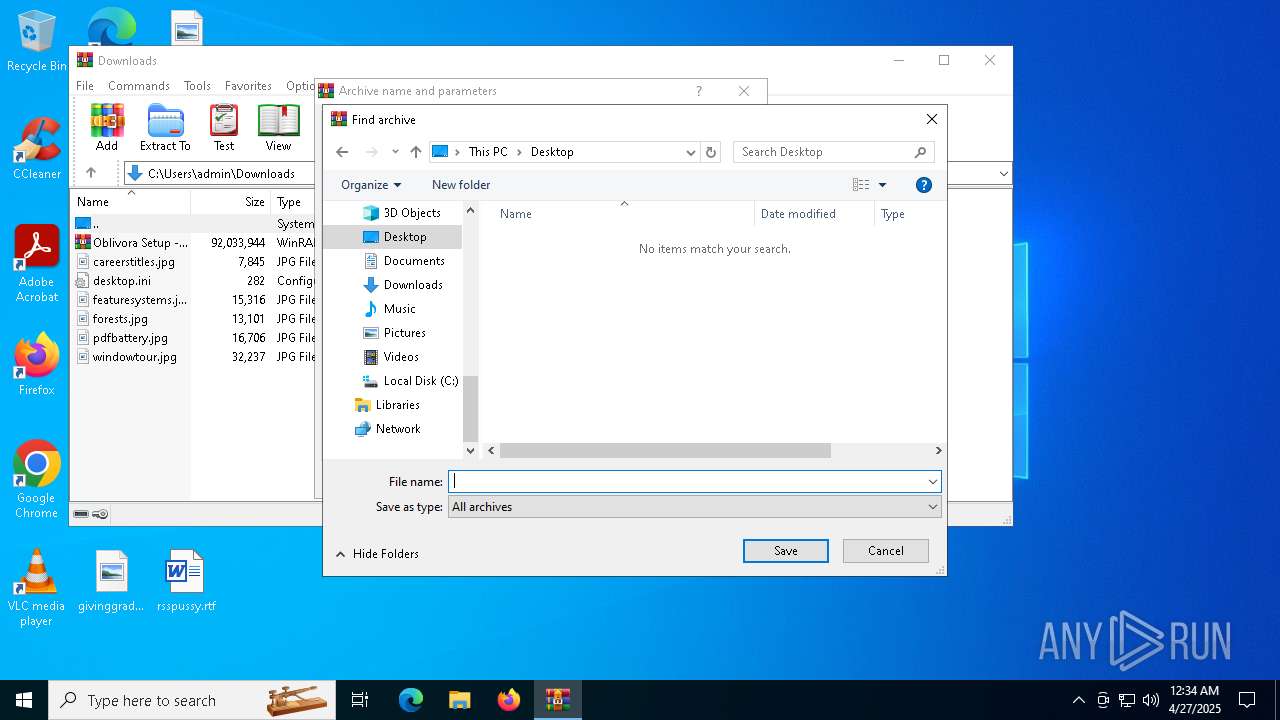Click the New folder button
Screen dimensions: 1280x720
(x=461, y=185)
